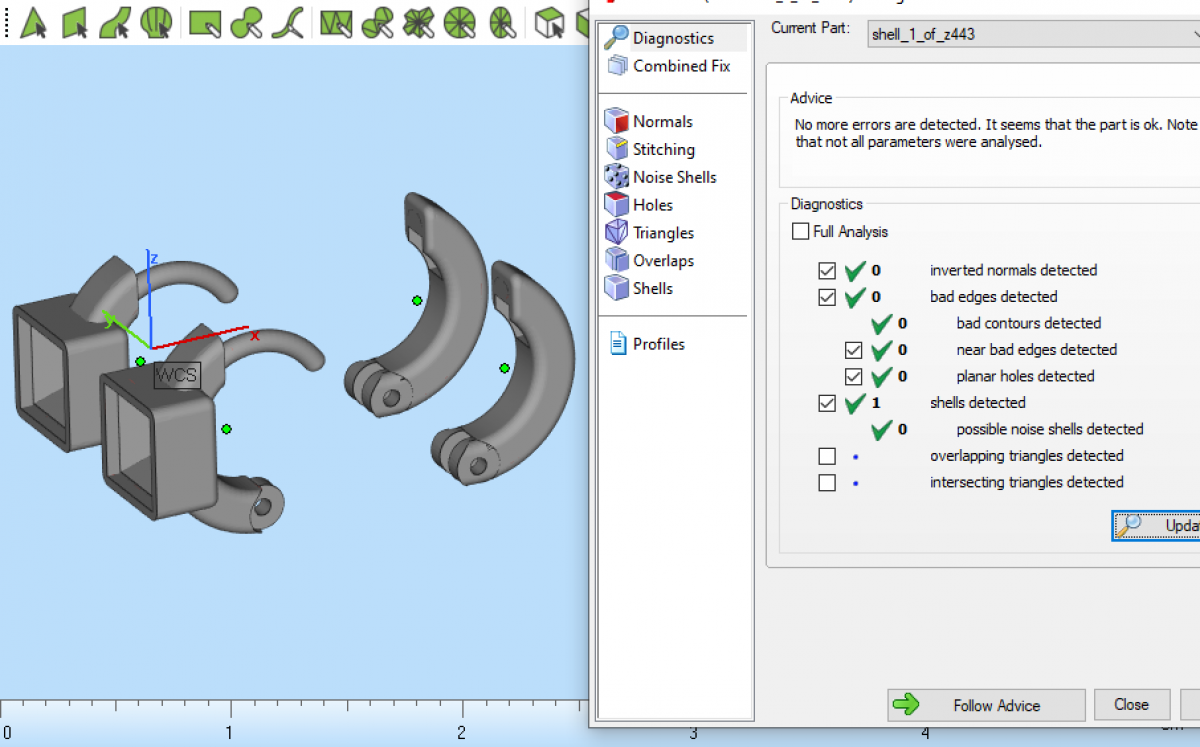
Task: Select the shell selection tool icon
Action: [x=155, y=21]
